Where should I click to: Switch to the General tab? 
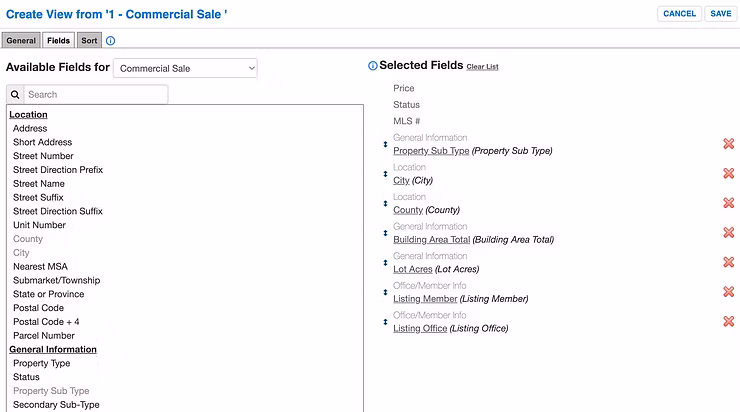(21, 41)
